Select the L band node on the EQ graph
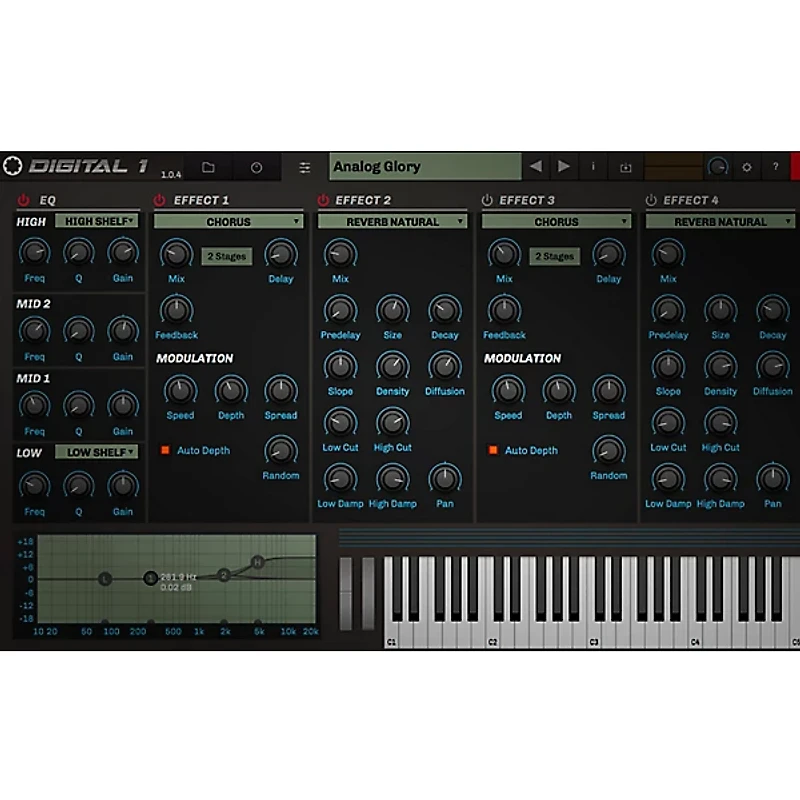800x800 pixels. [105, 579]
